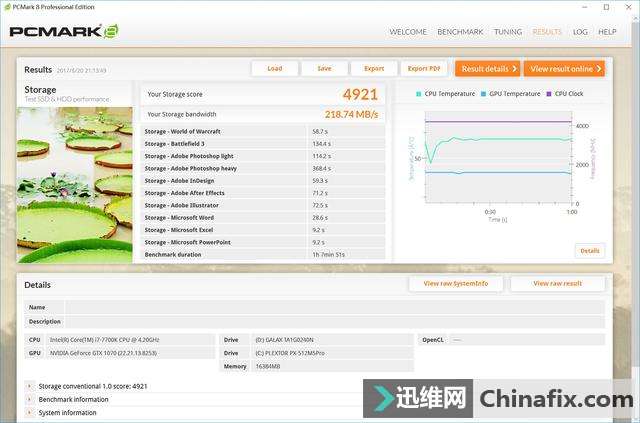640x423 pixels.
Task: Select the World of Warcraft row
Action: pyautogui.click(x=263, y=131)
